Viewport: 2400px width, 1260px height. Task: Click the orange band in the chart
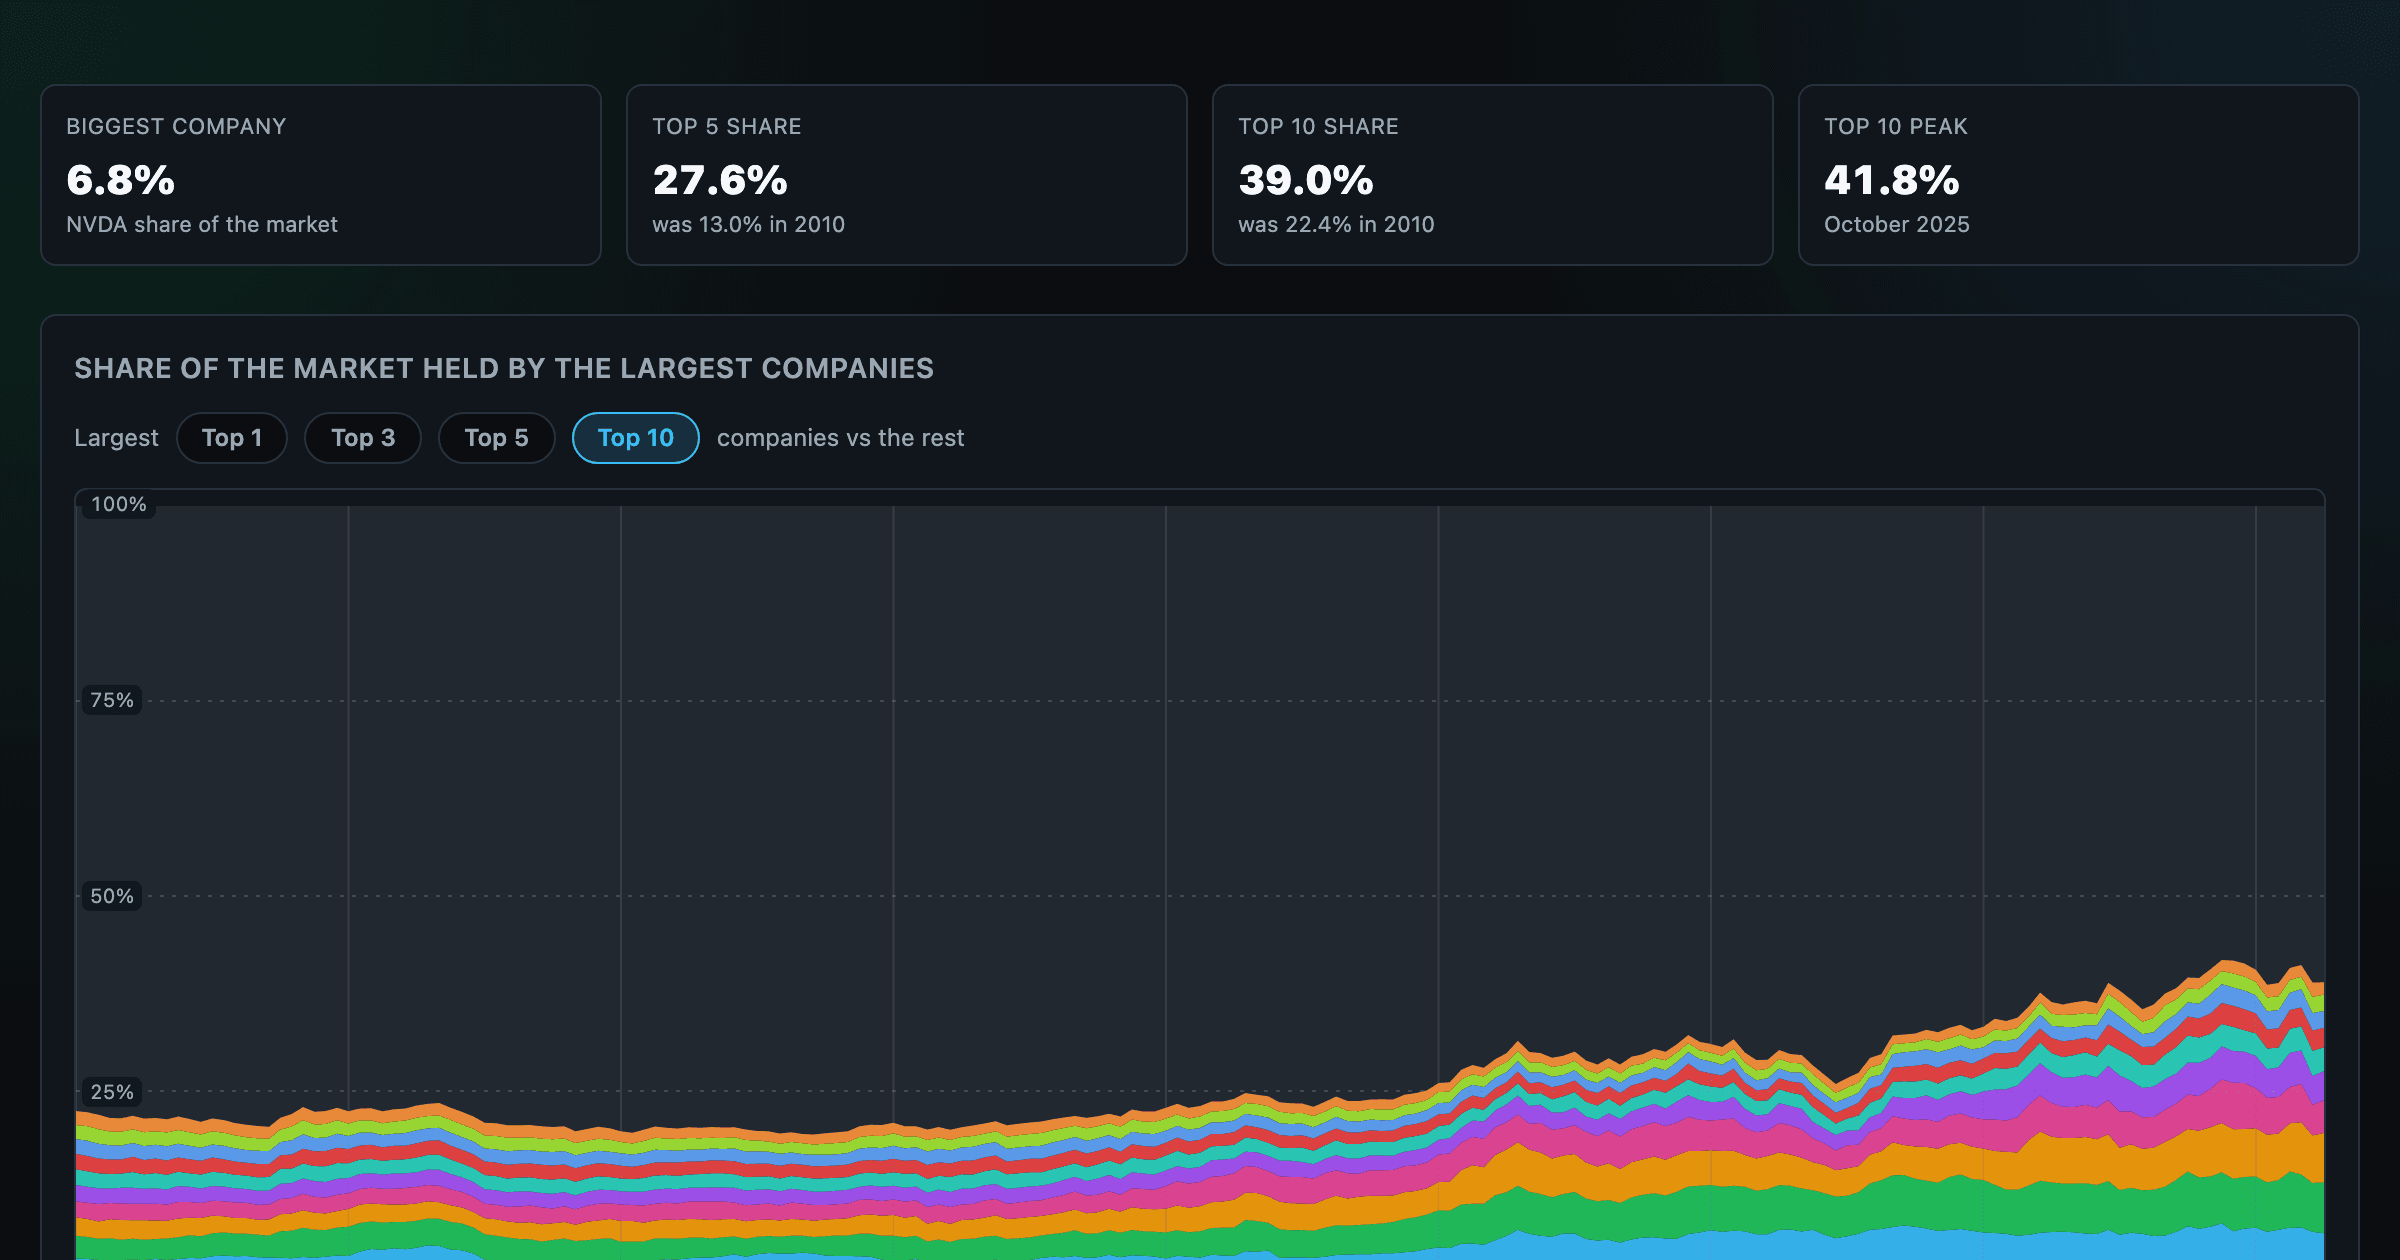pos(2100,1160)
